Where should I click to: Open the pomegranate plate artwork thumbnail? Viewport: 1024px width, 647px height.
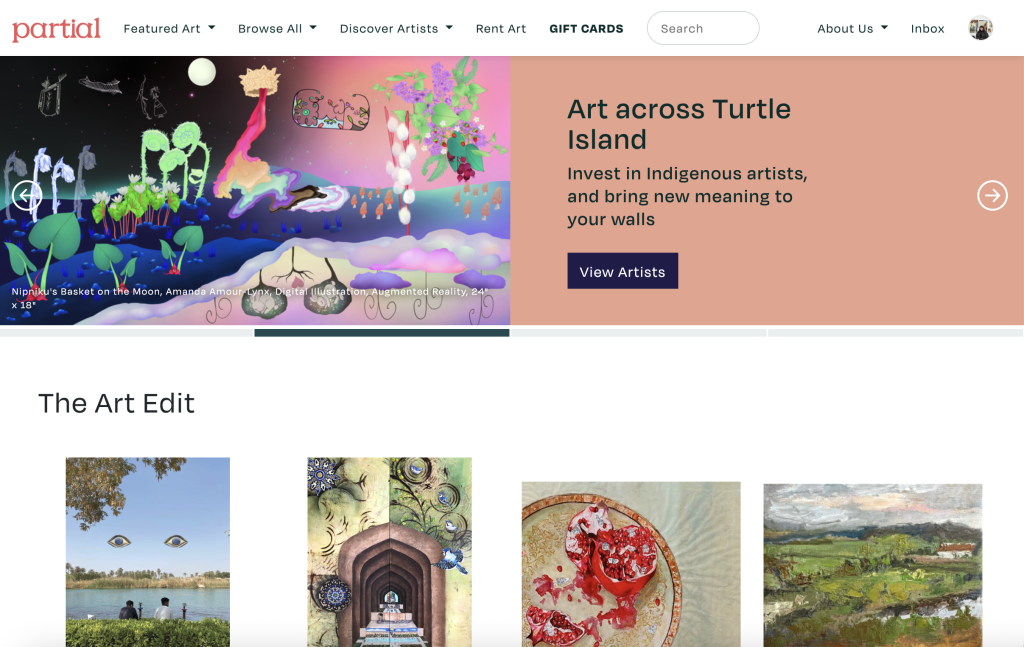tap(631, 564)
